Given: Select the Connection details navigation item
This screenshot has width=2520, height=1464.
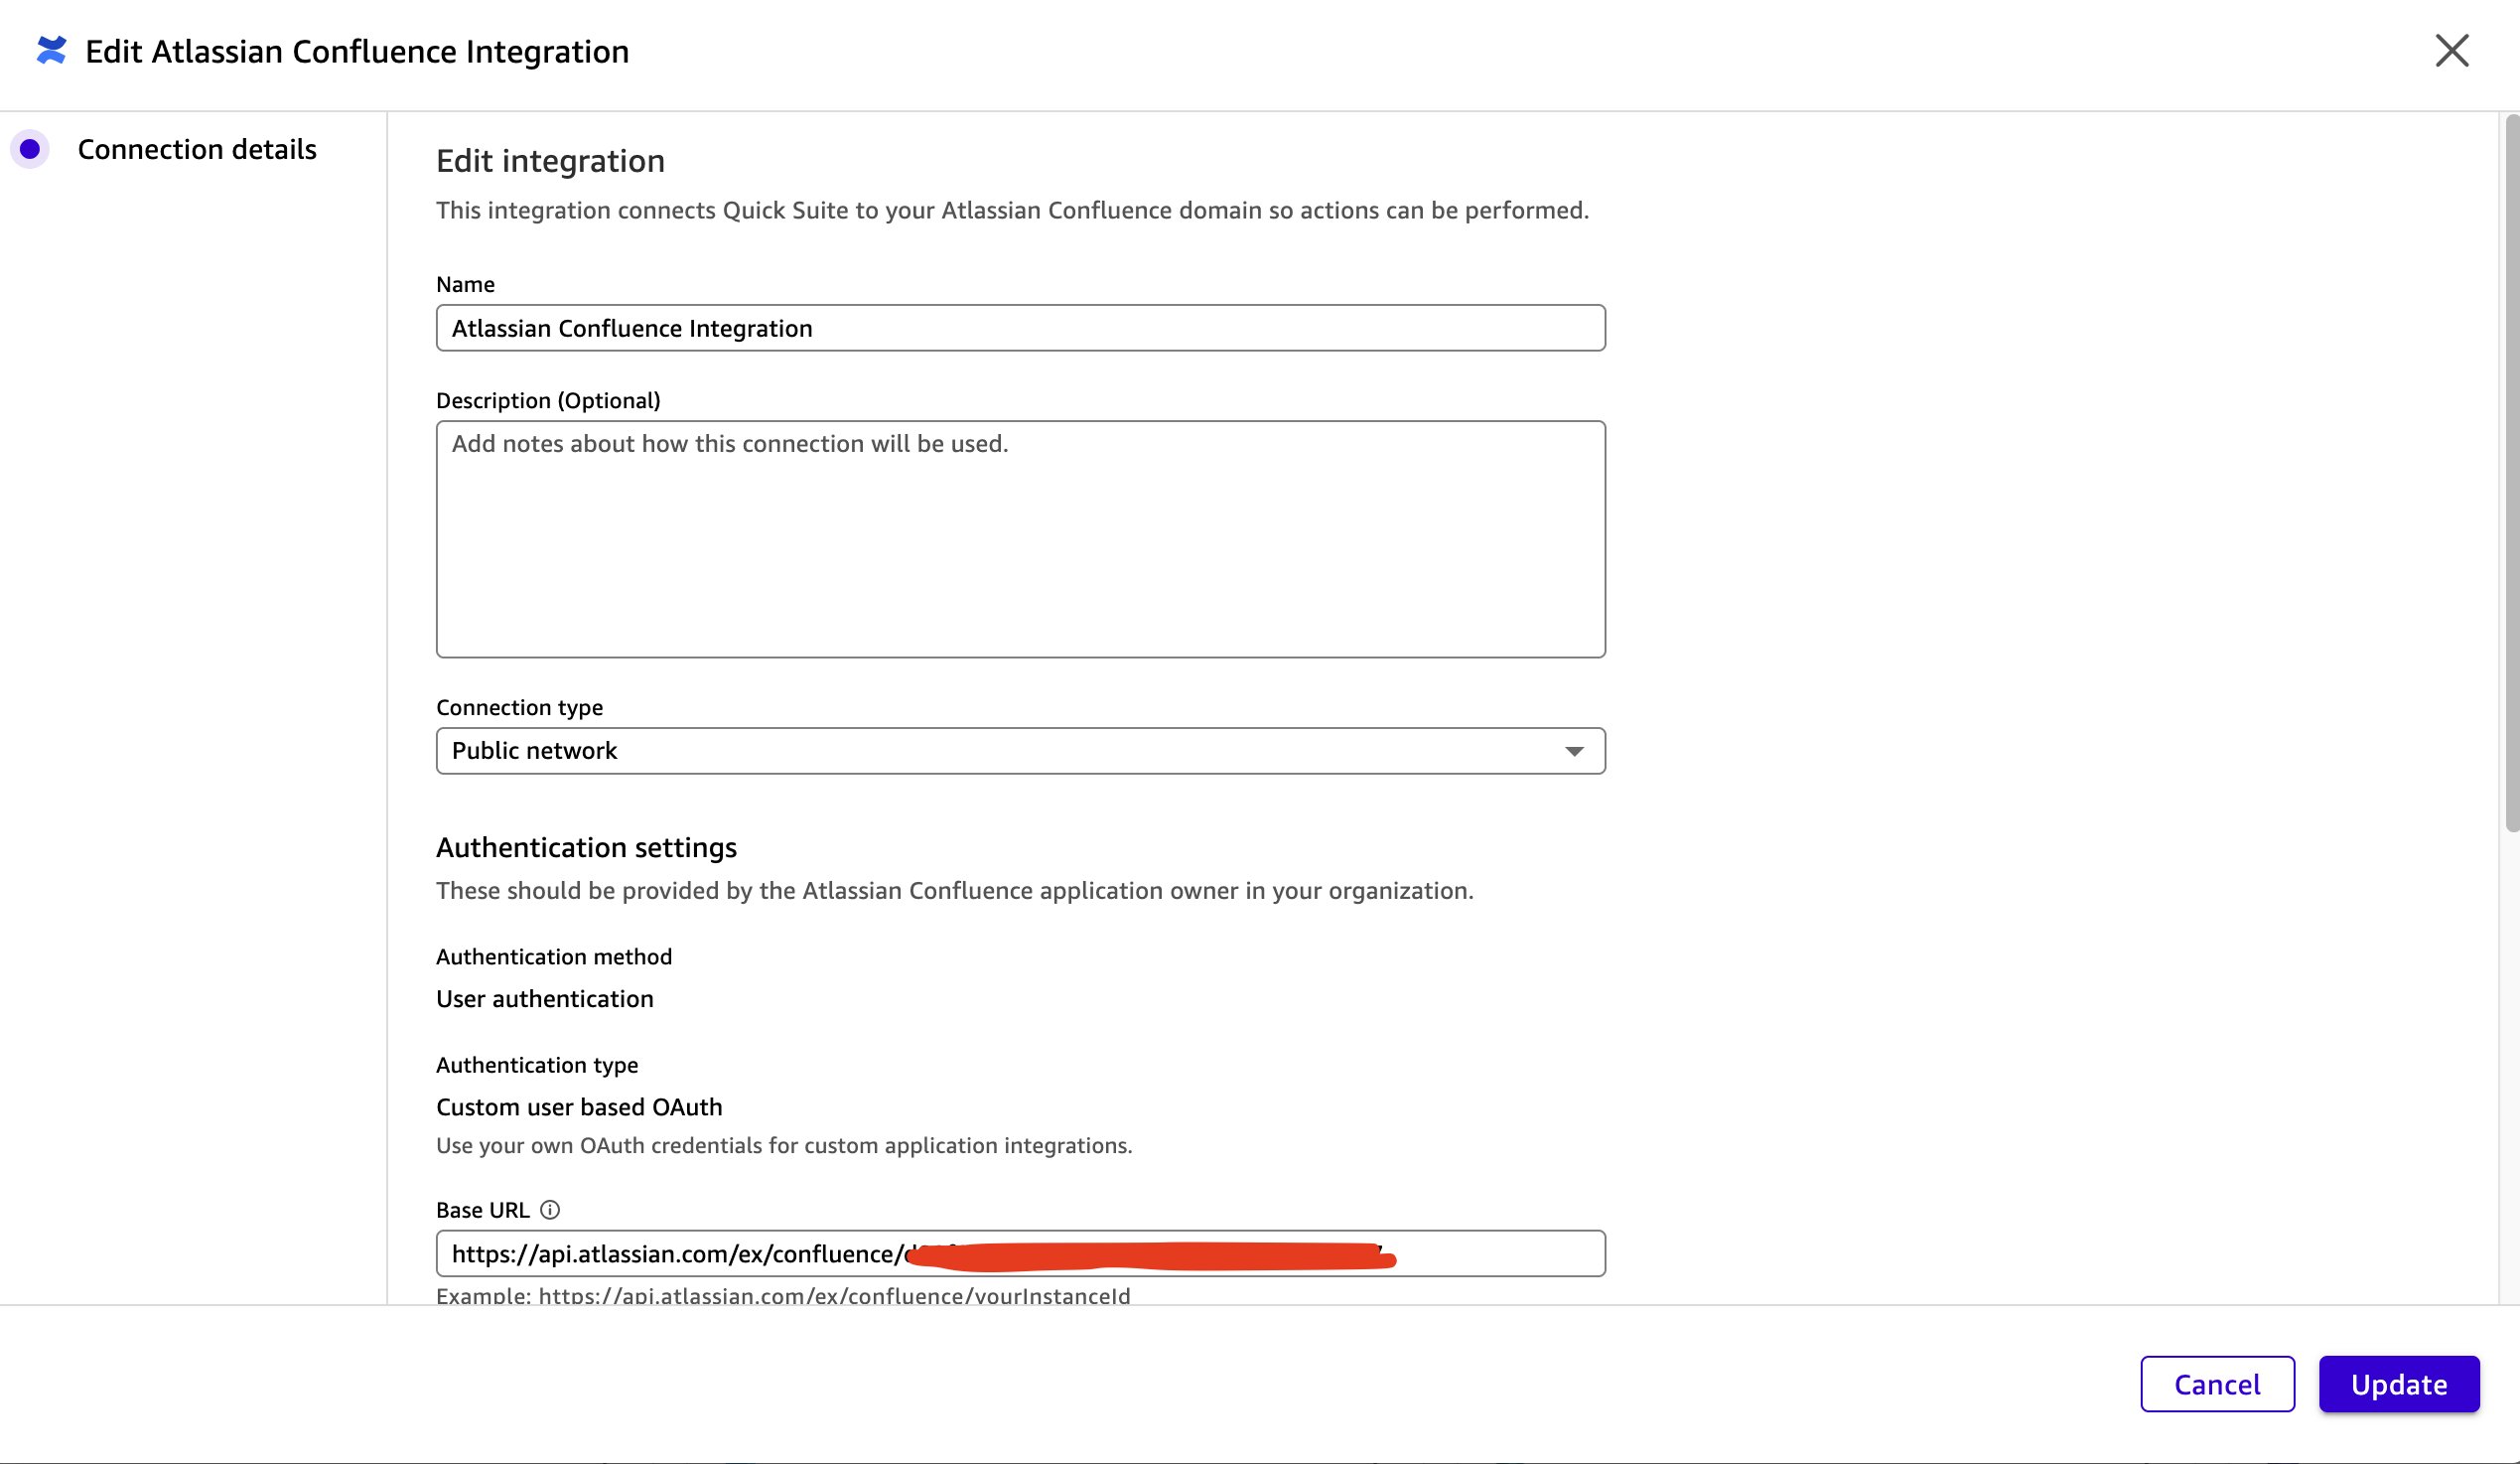Looking at the screenshot, I should (197, 148).
